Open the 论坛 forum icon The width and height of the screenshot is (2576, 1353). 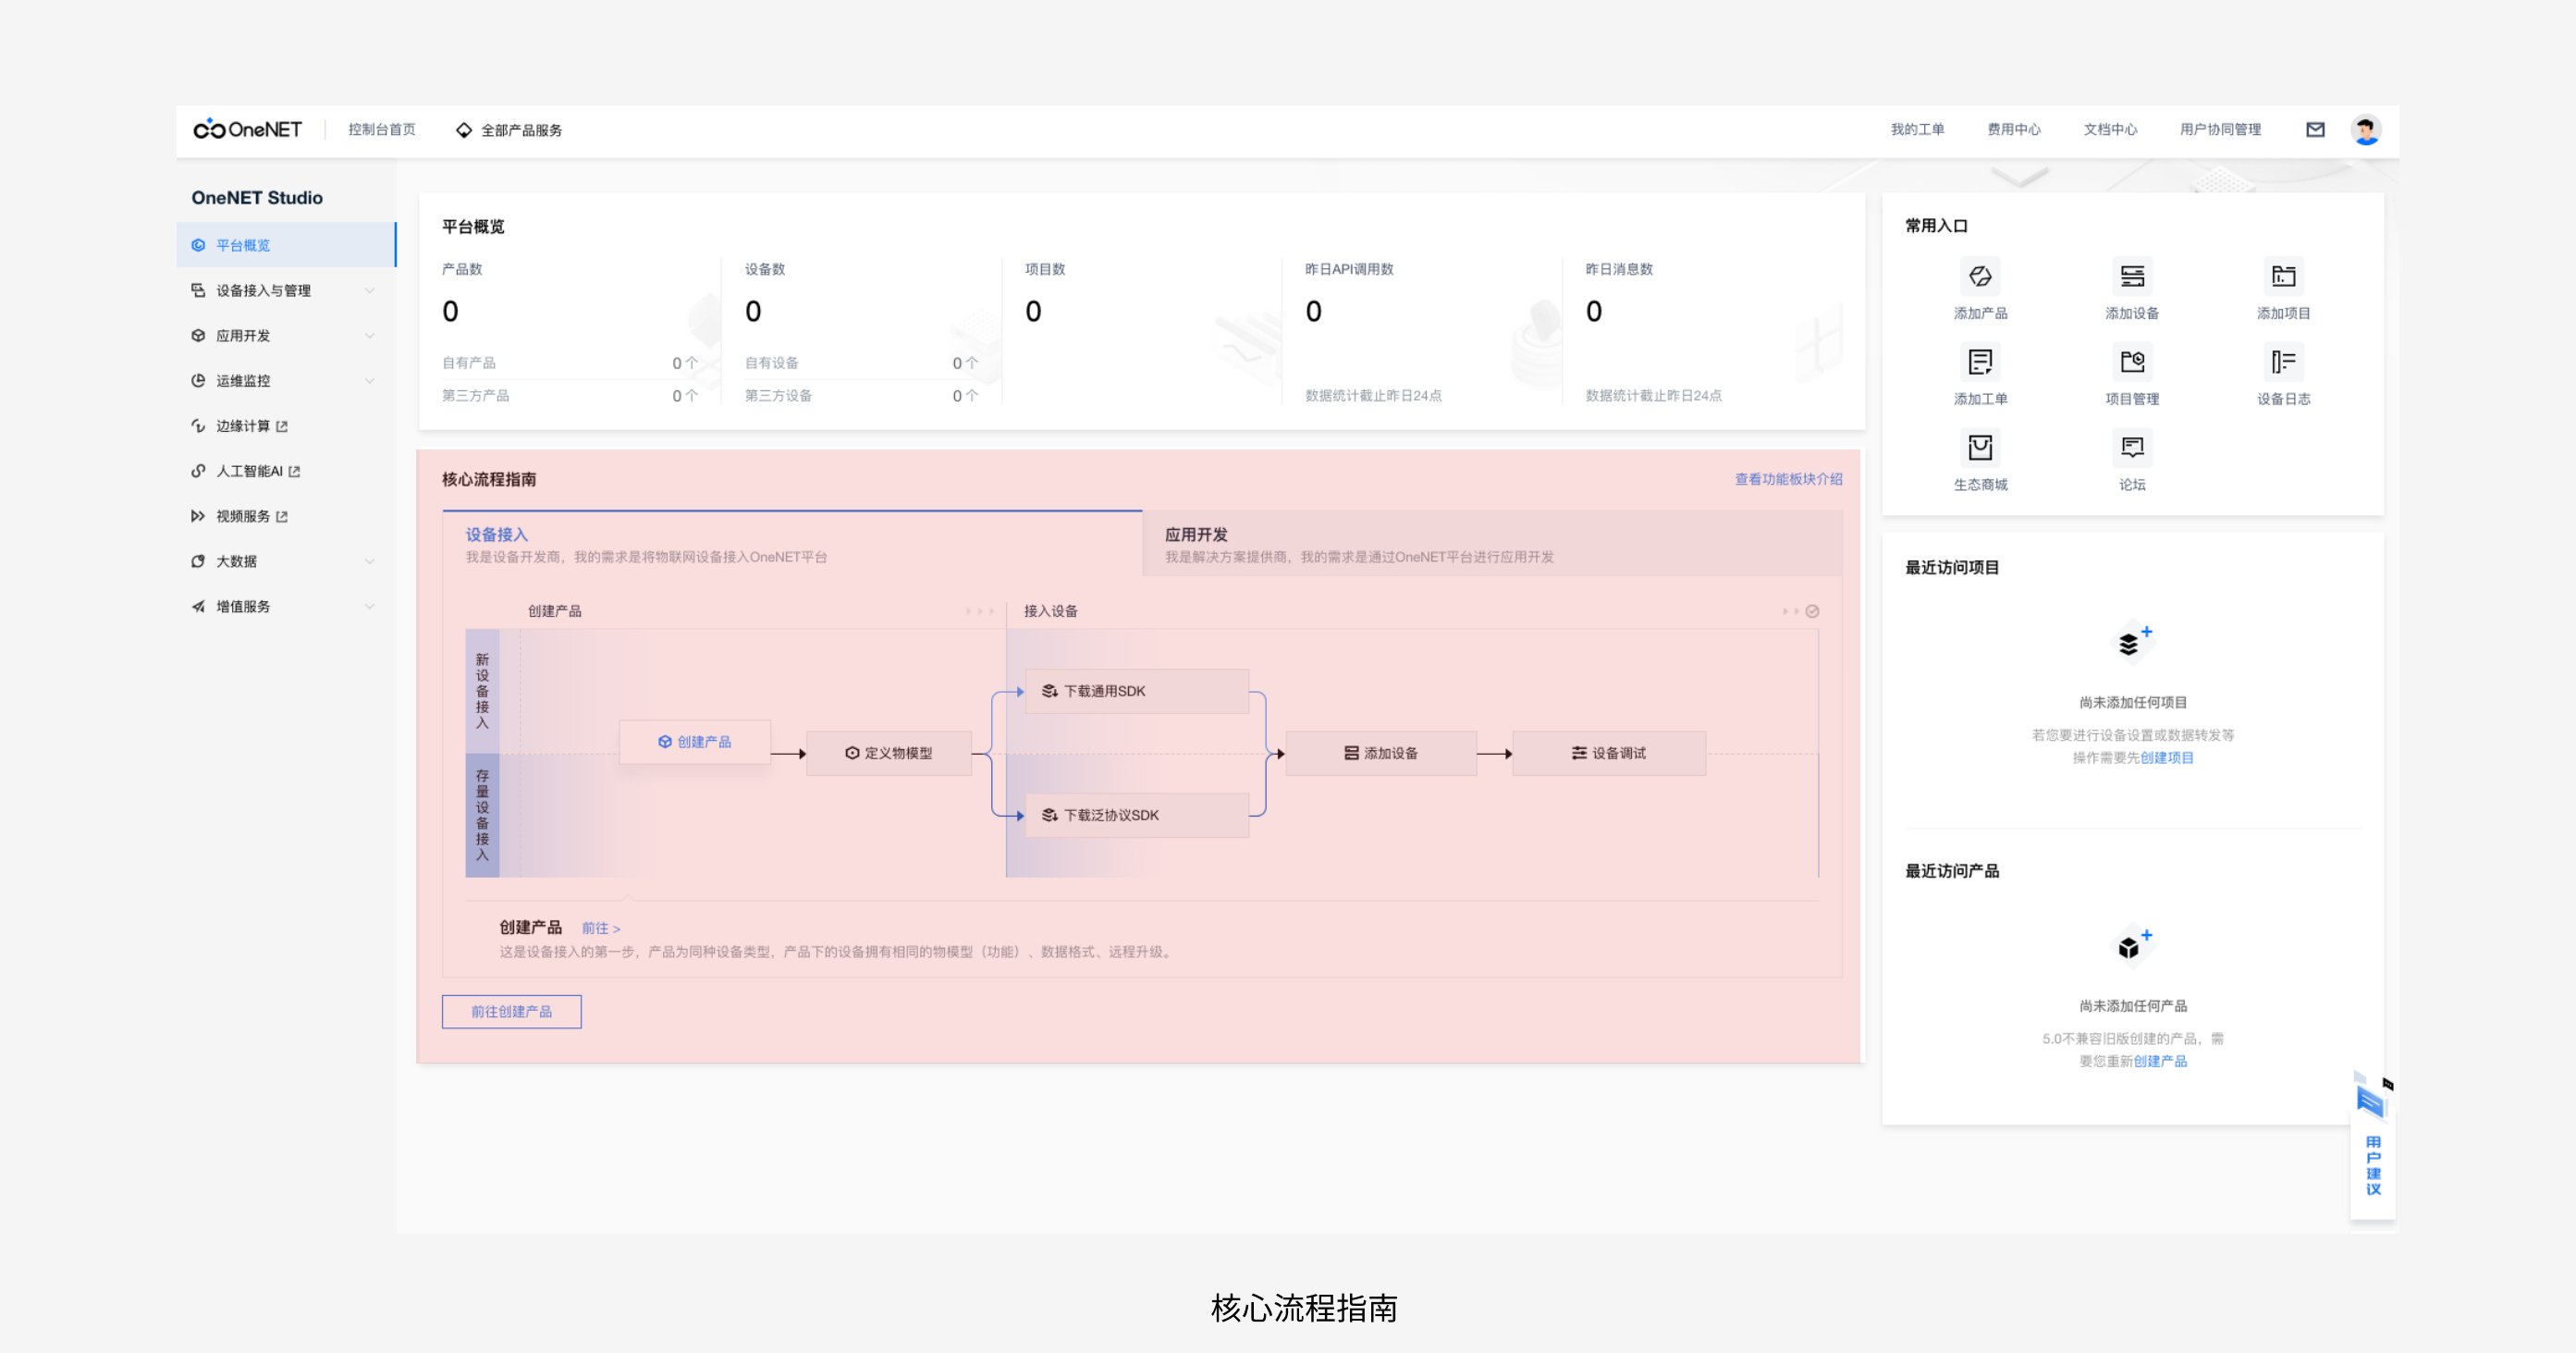coord(2132,448)
